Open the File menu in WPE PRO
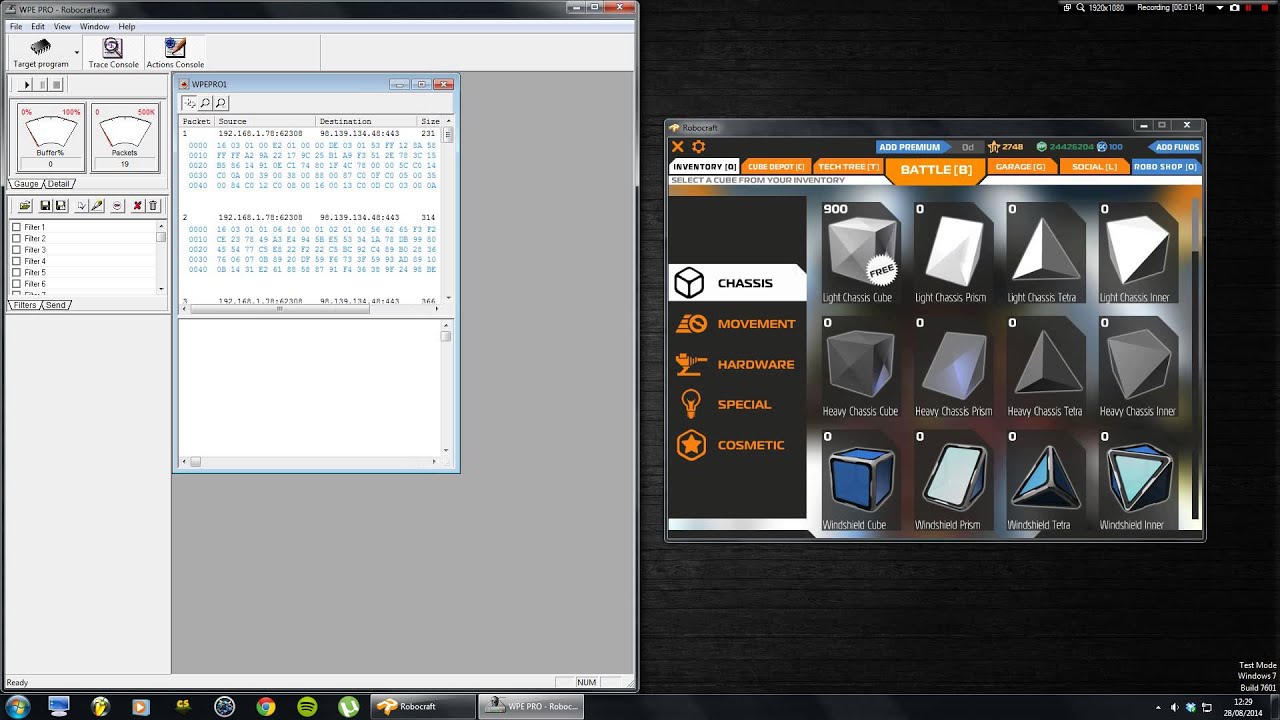This screenshot has height=720, width=1280. (x=16, y=26)
